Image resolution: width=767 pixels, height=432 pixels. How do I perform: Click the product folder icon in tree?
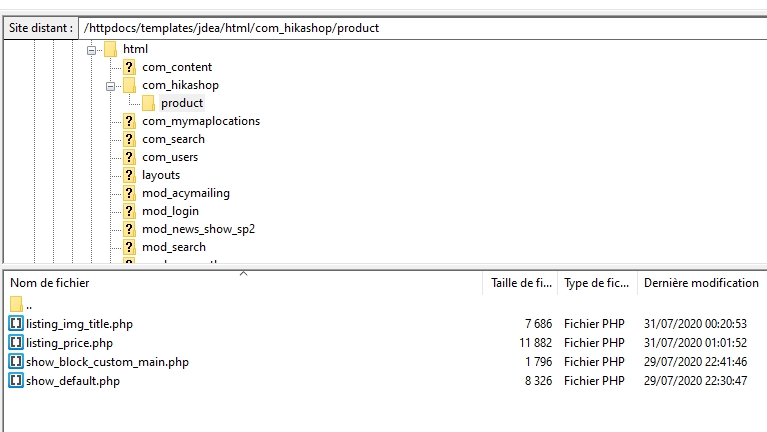[148, 103]
